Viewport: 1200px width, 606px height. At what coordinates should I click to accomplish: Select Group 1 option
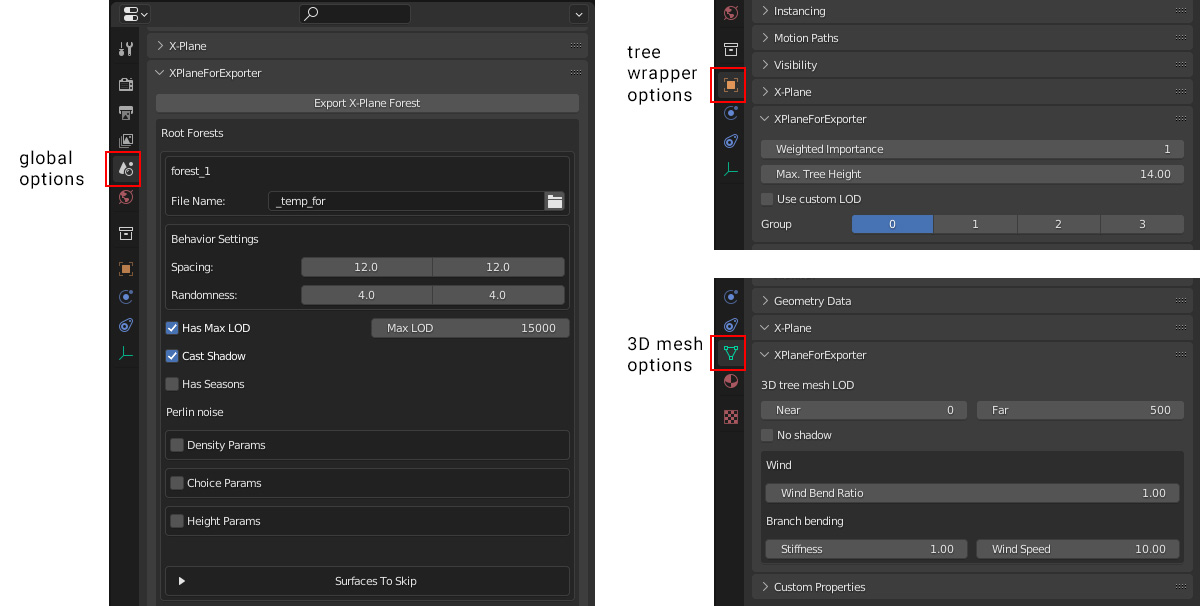975,225
